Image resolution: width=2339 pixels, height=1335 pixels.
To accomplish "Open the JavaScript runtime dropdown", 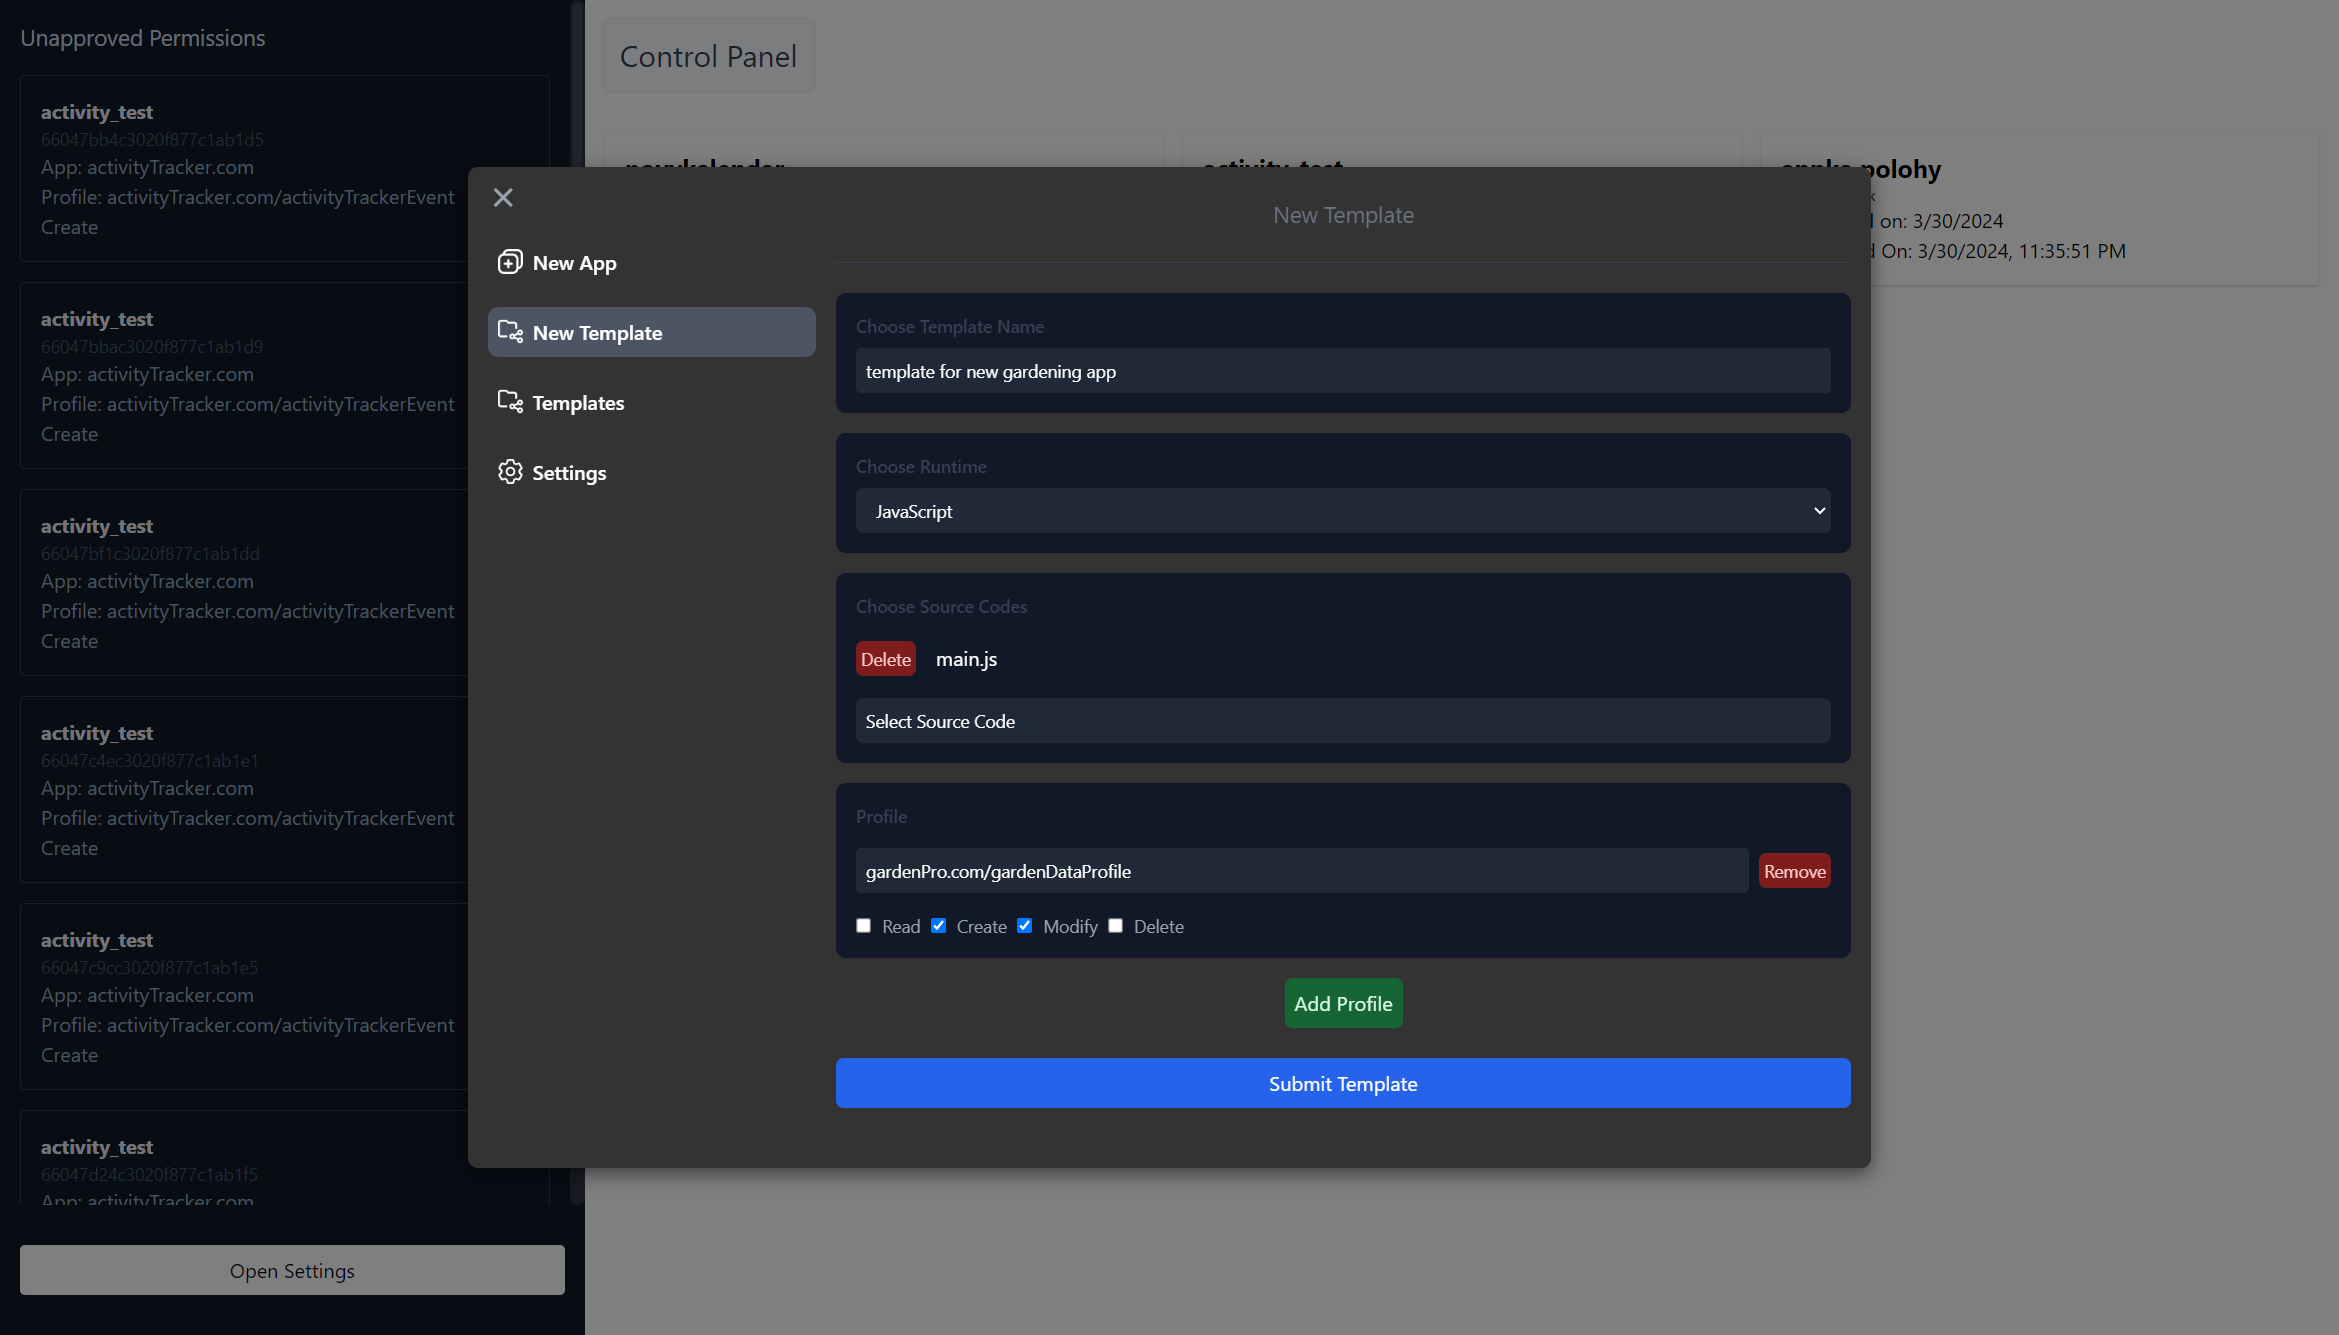I will [1343, 511].
